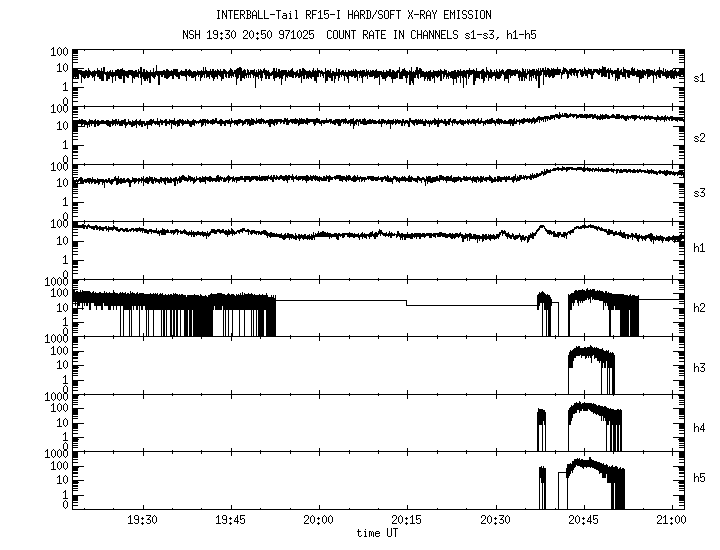Select the 19:45 time axis tick label
Image resolution: width=720 pixels, height=550 pixels.
(231, 522)
